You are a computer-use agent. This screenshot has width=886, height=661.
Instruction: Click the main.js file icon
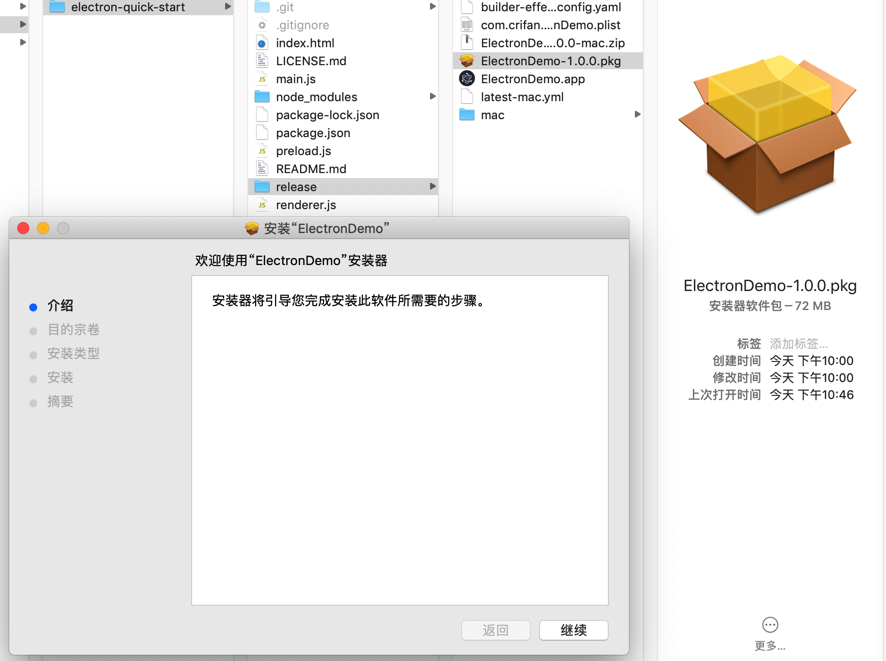(x=262, y=79)
